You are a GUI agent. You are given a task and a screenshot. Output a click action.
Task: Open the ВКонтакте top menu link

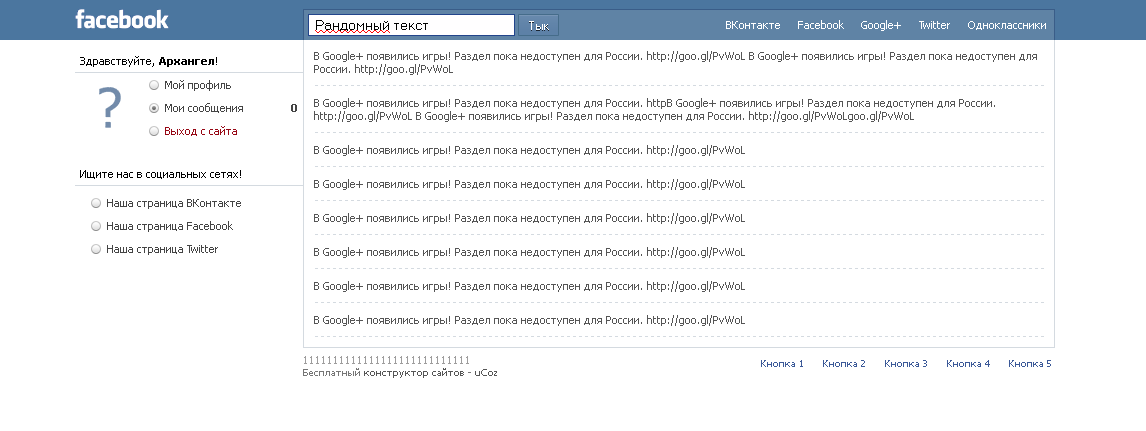click(753, 26)
